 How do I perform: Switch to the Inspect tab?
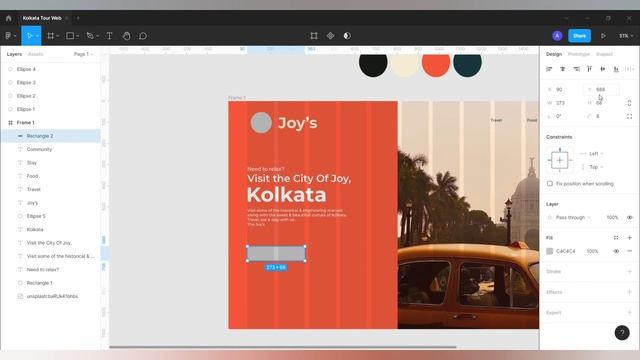tap(604, 54)
